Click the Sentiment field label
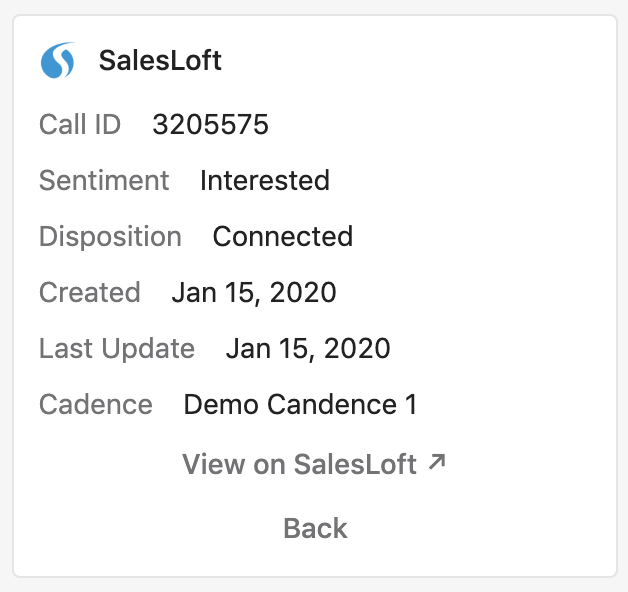The image size is (628, 592). pyautogui.click(x=104, y=180)
